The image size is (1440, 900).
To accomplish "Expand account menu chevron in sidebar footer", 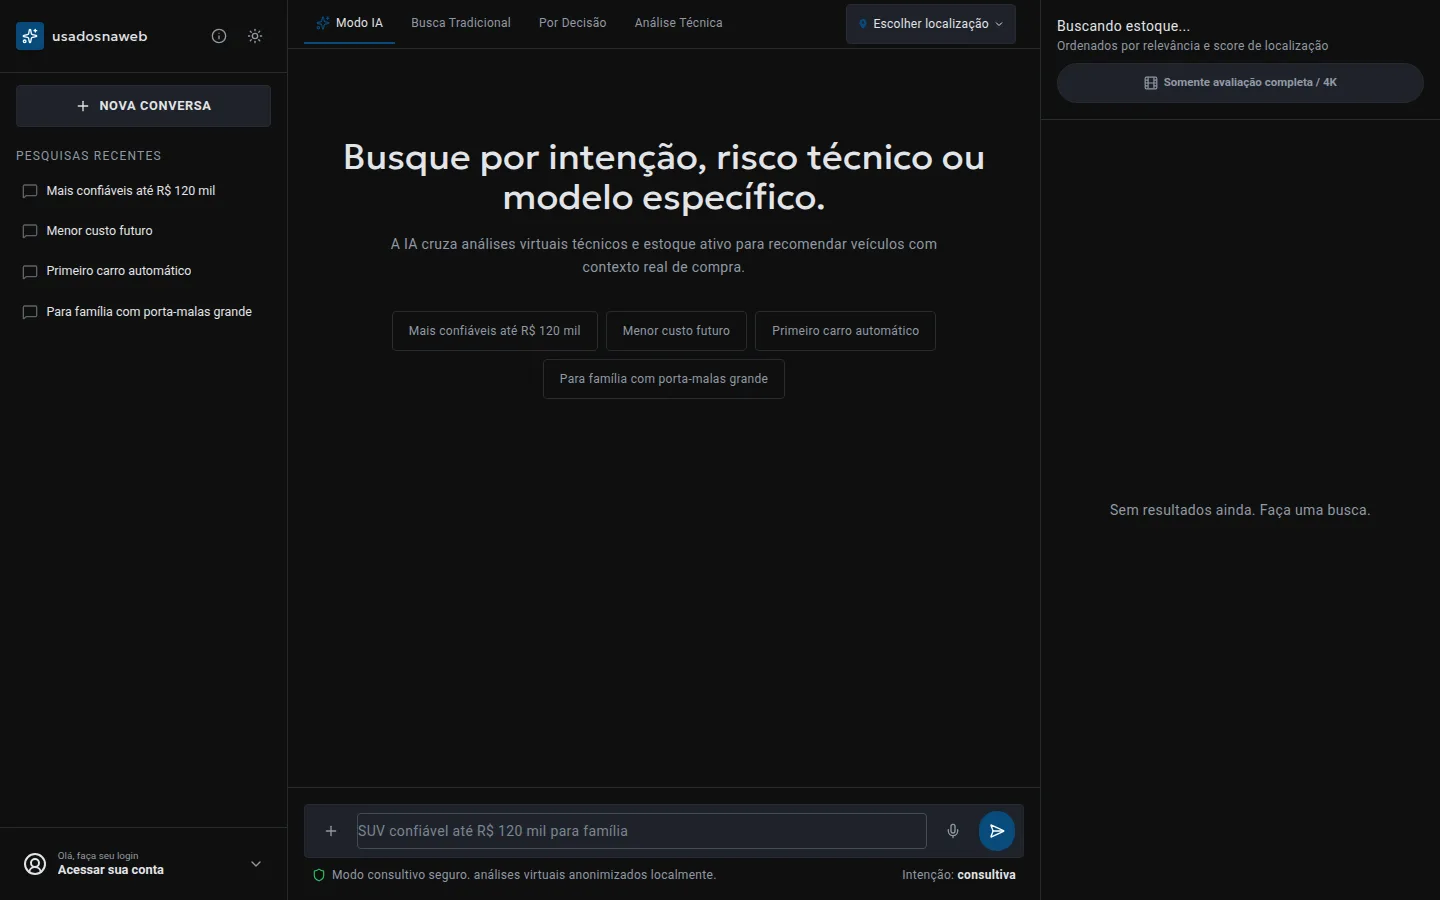I will pyautogui.click(x=256, y=864).
